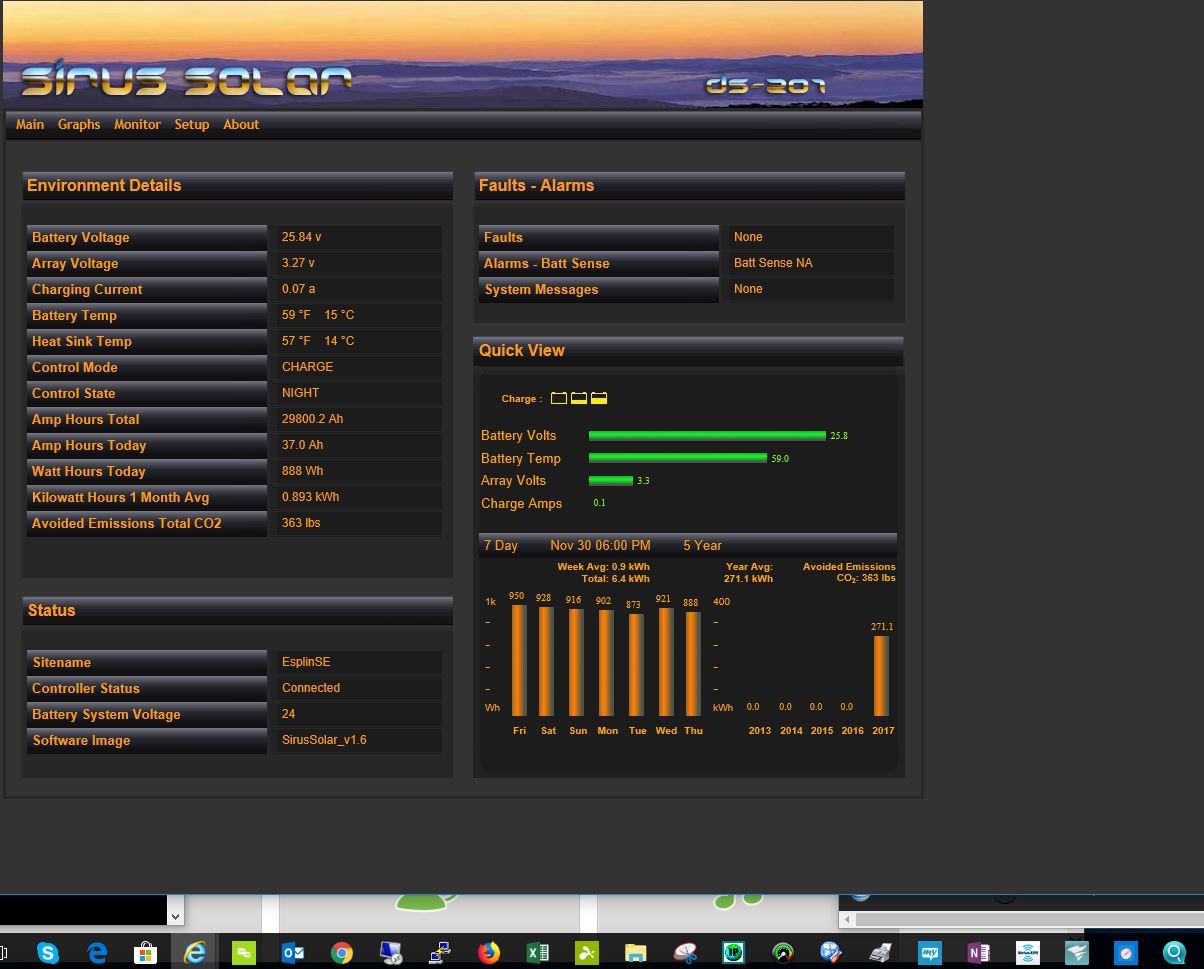
Task: Open Outlook from the taskbar
Action: click(292, 953)
